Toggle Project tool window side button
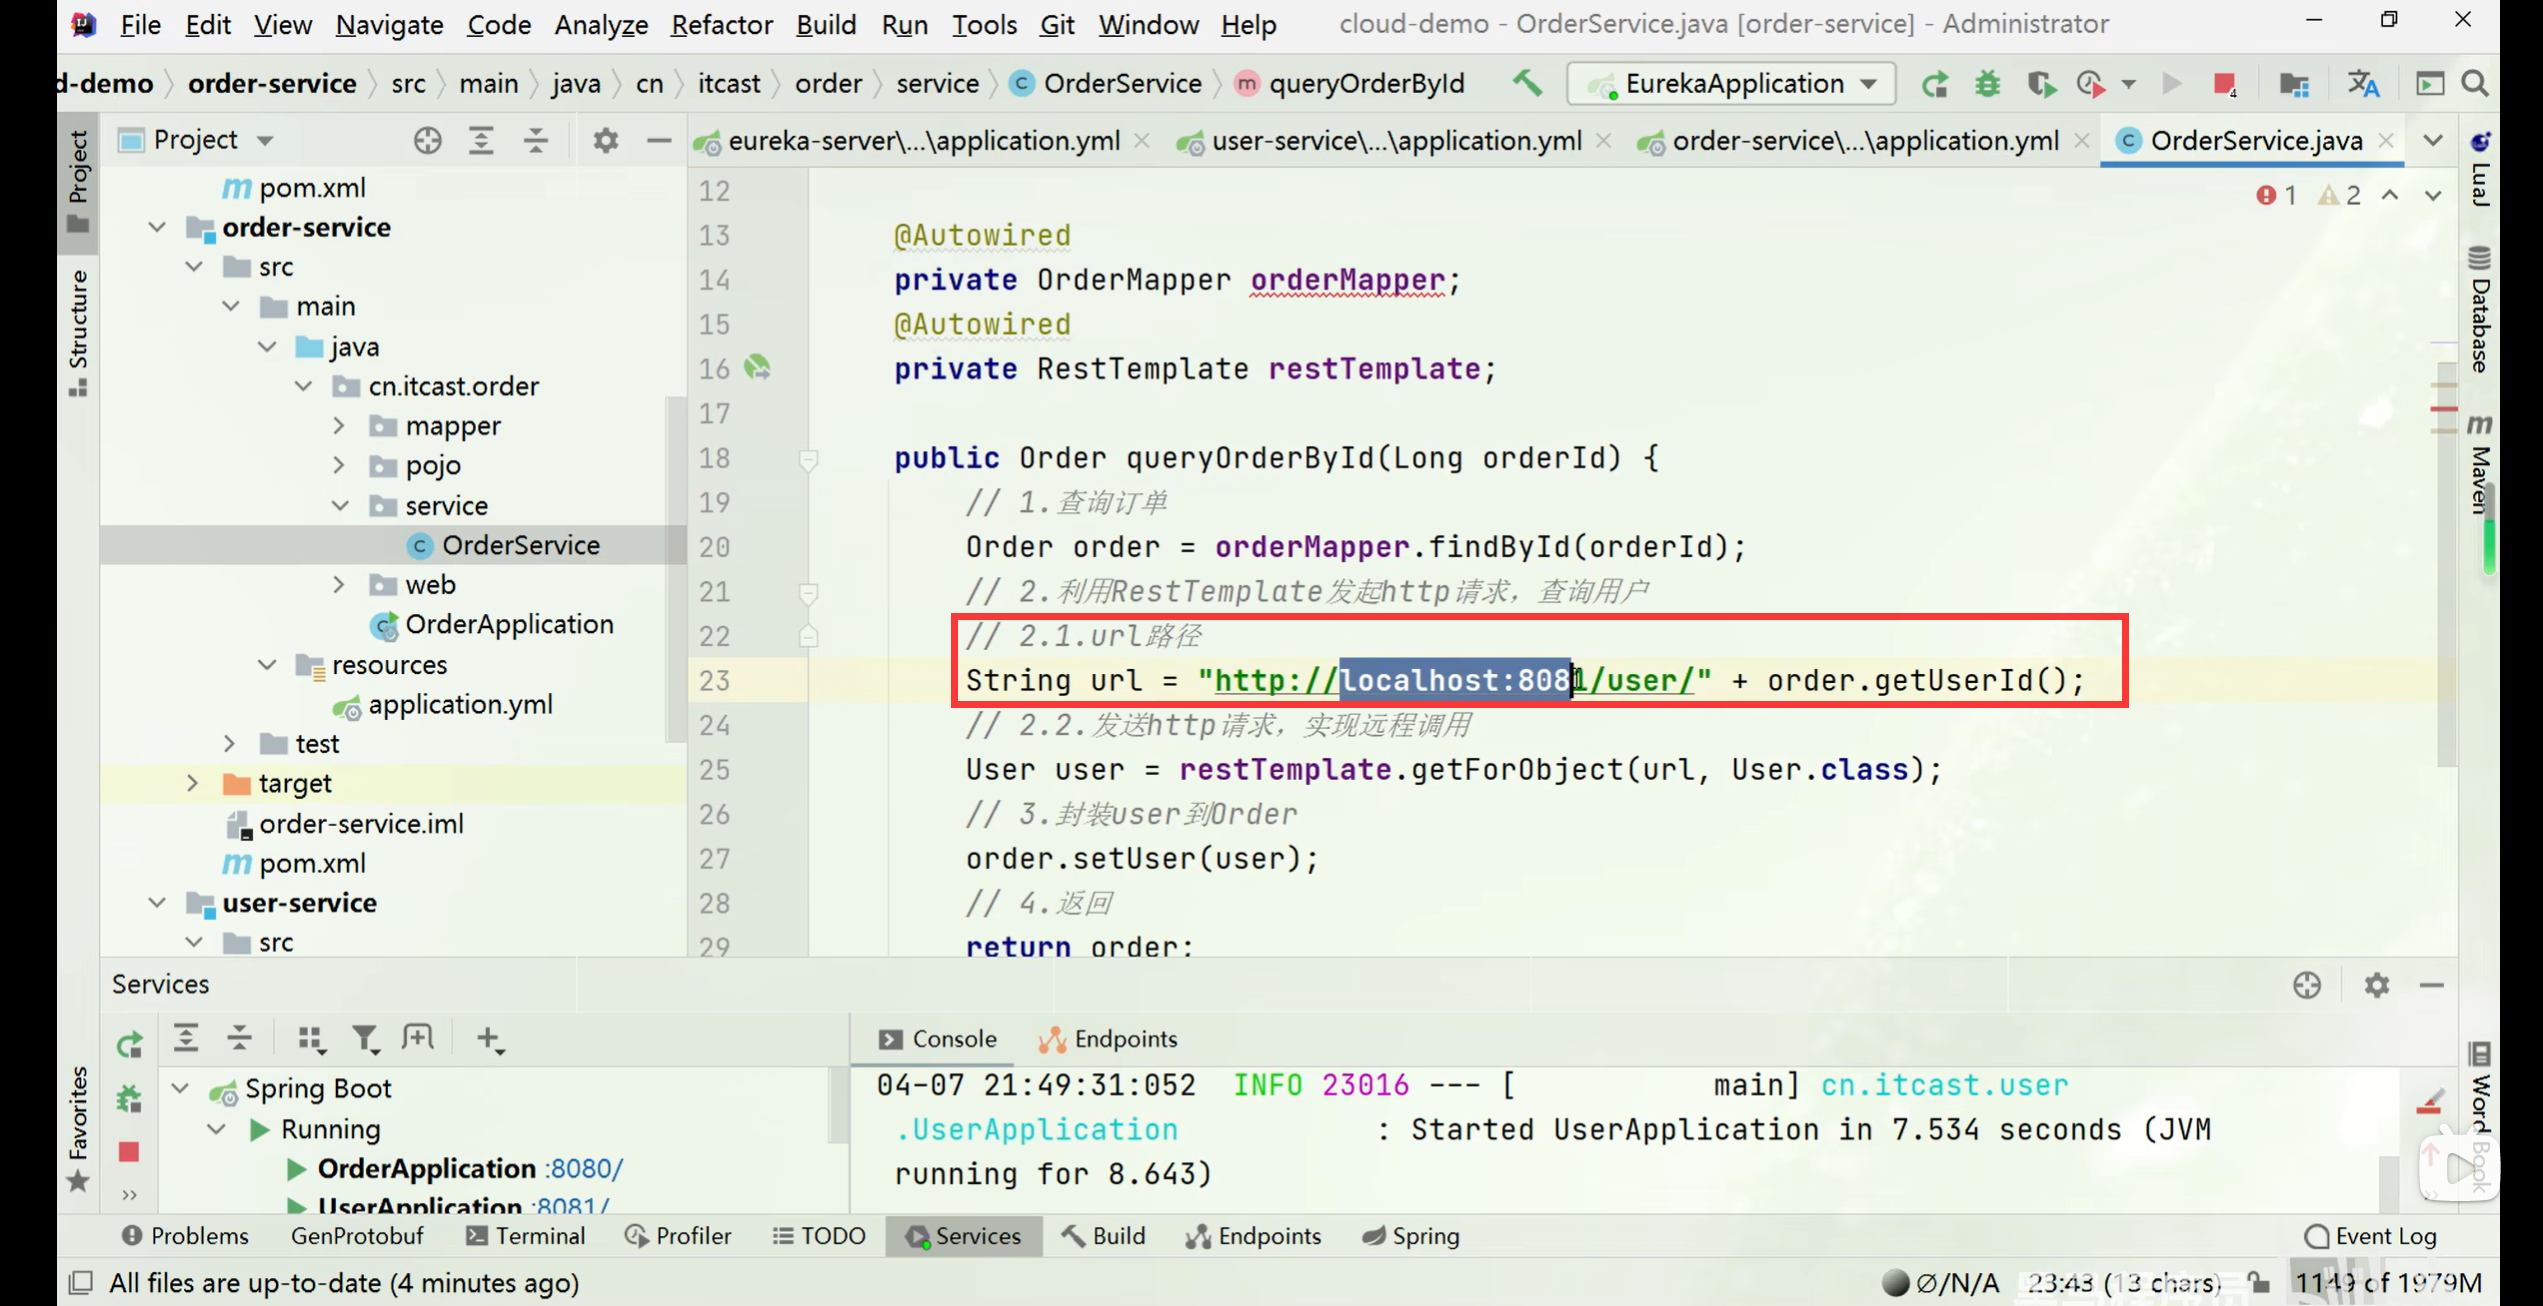2543x1306 pixels. coord(78,180)
